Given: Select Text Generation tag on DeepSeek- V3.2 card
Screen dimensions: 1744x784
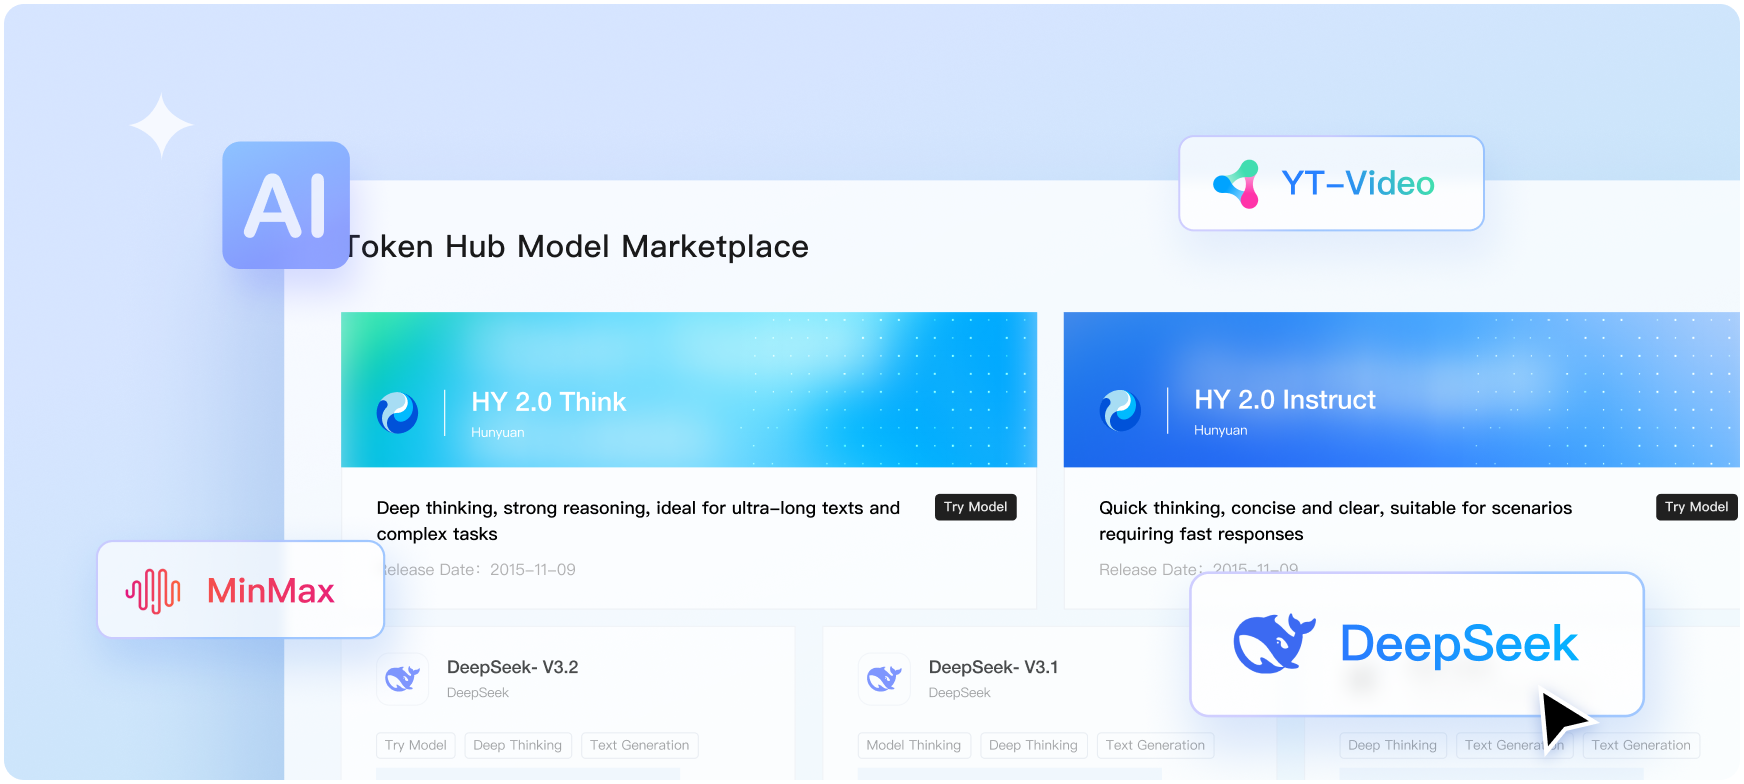Looking at the screenshot, I should [640, 745].
